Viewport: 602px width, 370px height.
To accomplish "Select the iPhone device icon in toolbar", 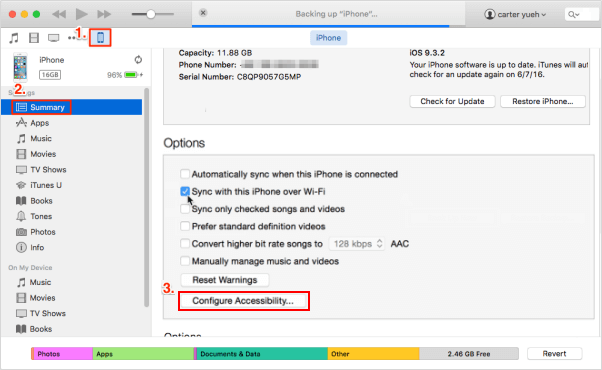I will 100,38.
